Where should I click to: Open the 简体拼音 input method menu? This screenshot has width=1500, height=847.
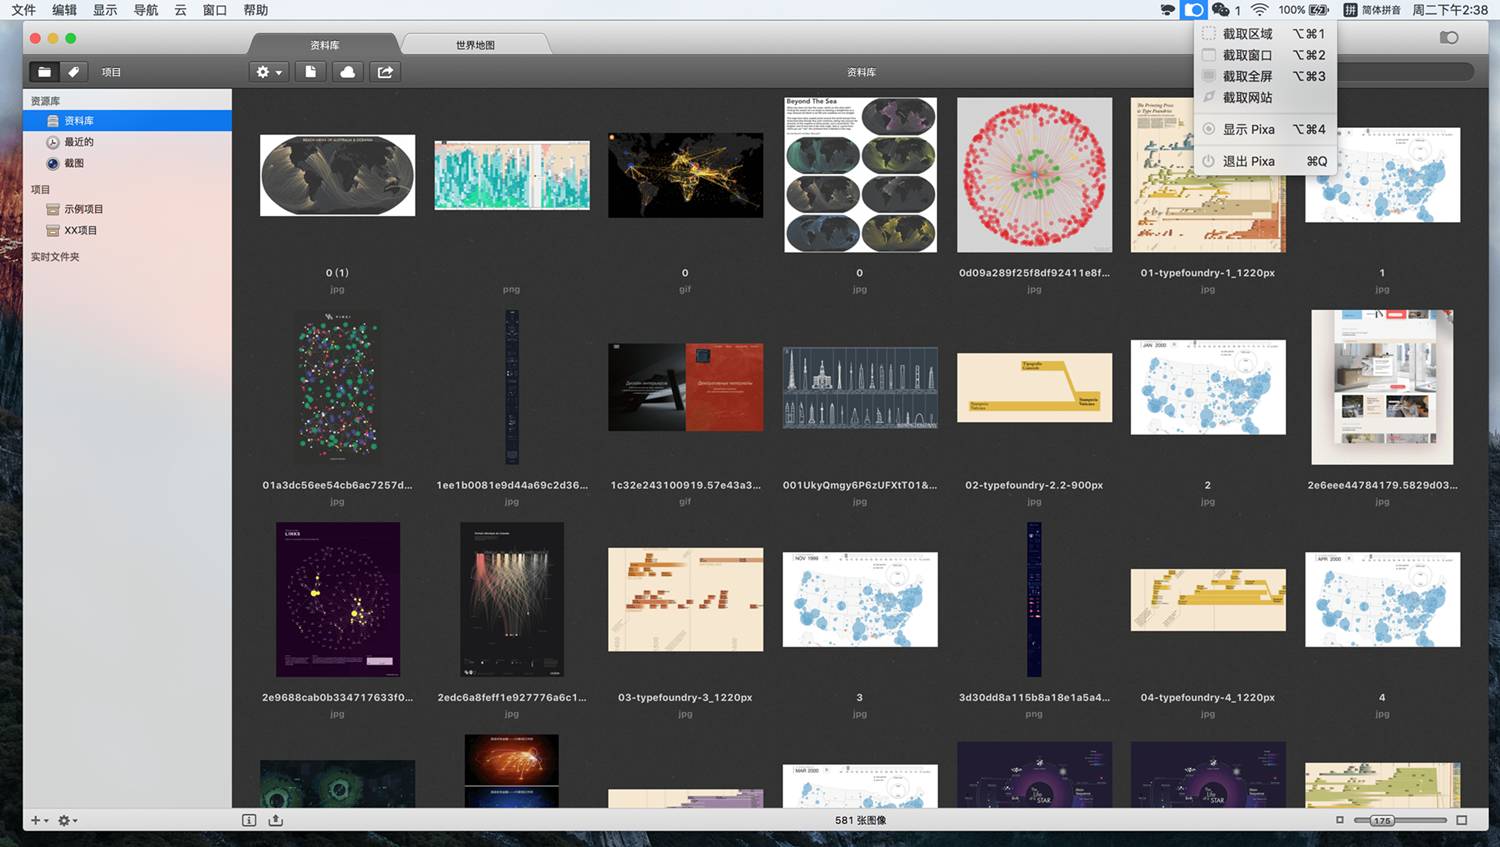pos(1372,10)
